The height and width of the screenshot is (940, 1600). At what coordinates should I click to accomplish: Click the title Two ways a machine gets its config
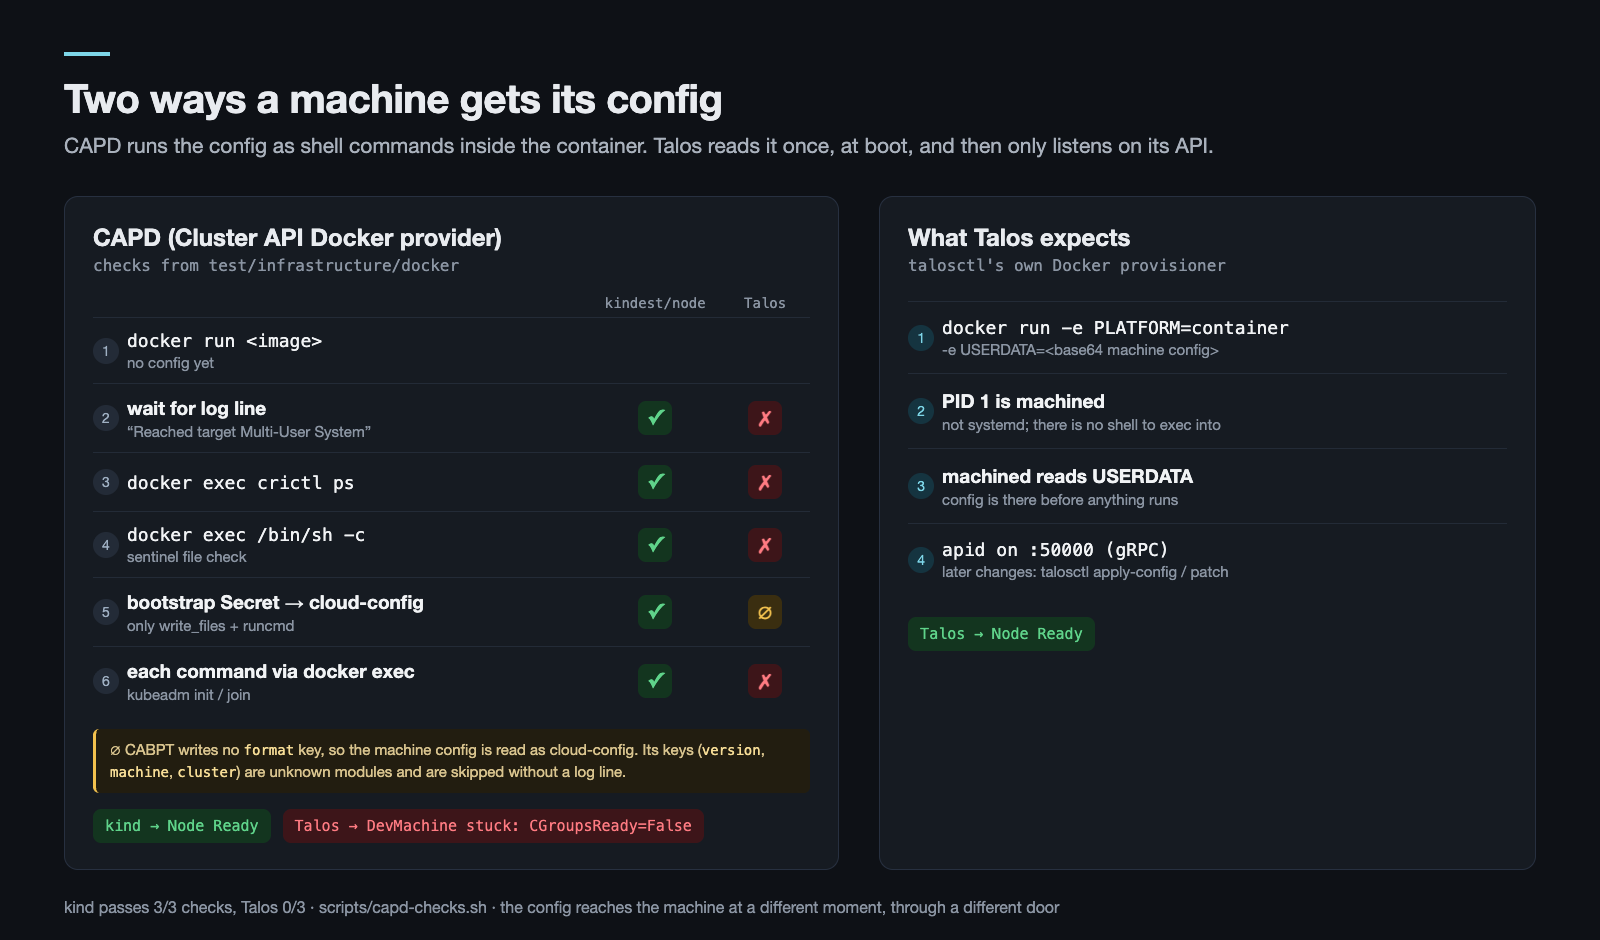[x=393, y=100]
